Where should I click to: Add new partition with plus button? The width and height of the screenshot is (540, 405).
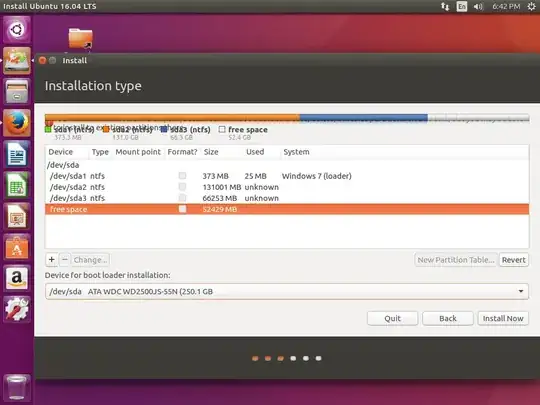[x=52, y=260]
